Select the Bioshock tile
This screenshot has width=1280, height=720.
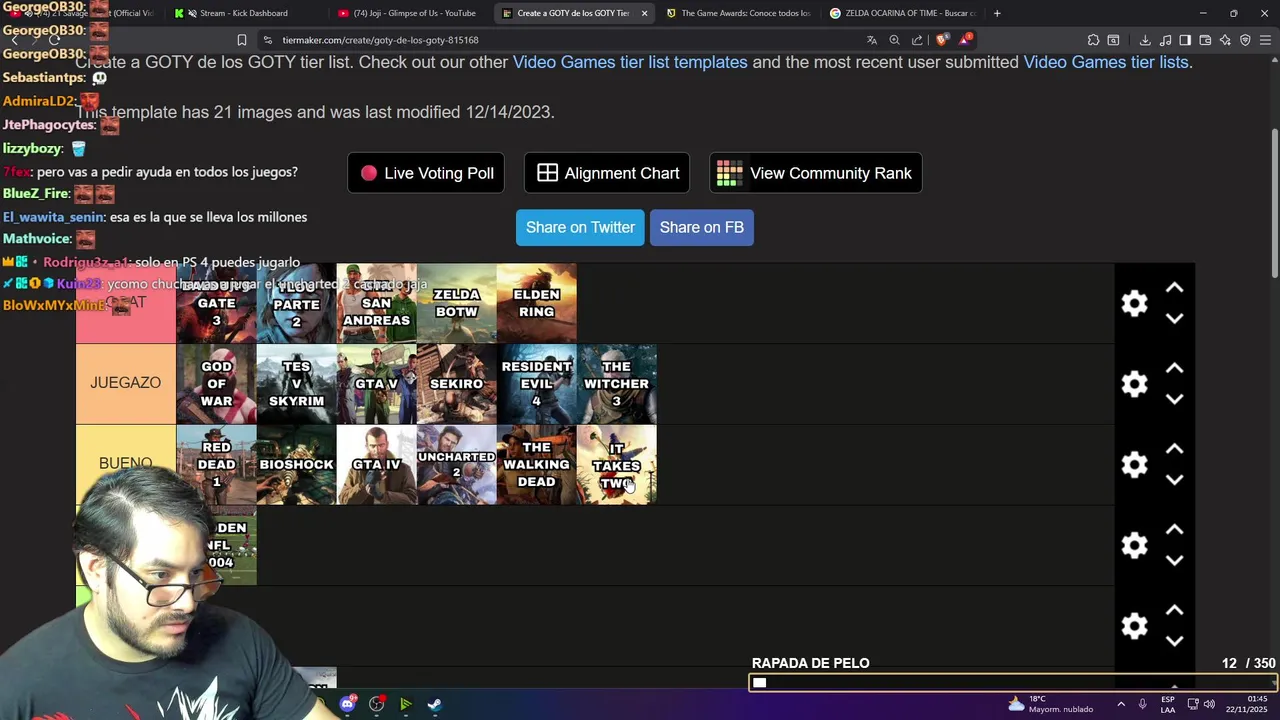297,465
